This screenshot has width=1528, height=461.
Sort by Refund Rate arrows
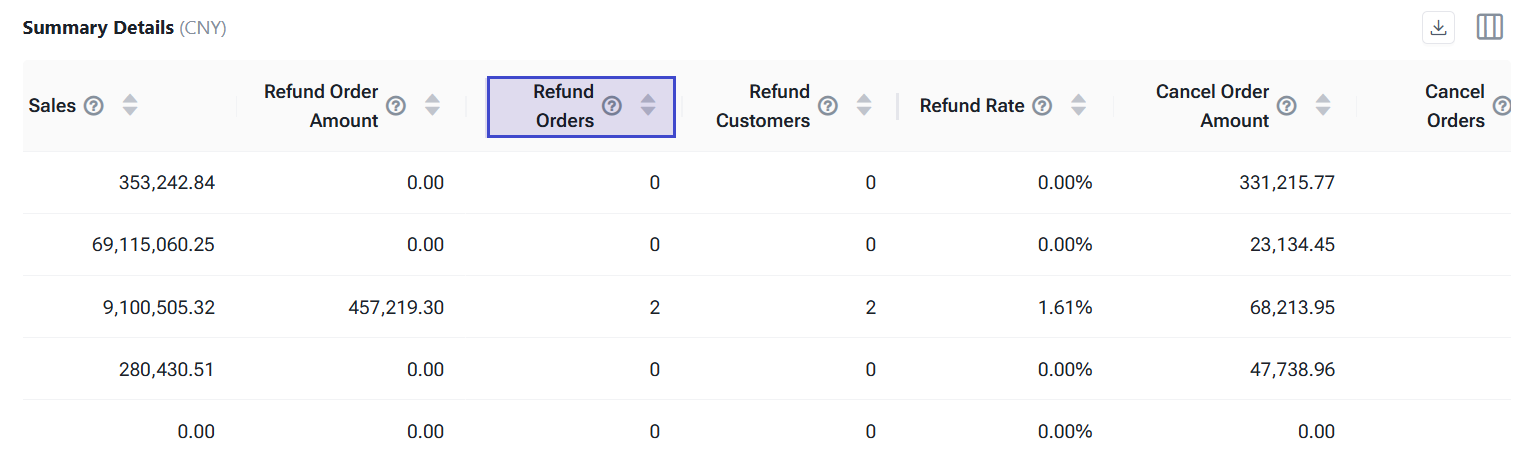click(x=1078, y=106)
